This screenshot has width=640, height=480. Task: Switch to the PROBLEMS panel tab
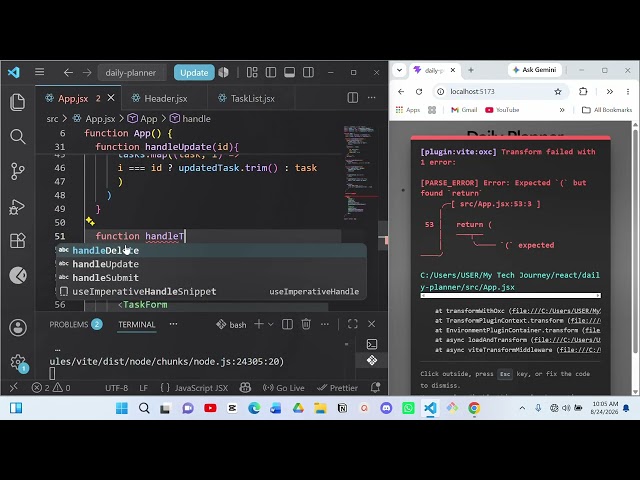(76, 324)
